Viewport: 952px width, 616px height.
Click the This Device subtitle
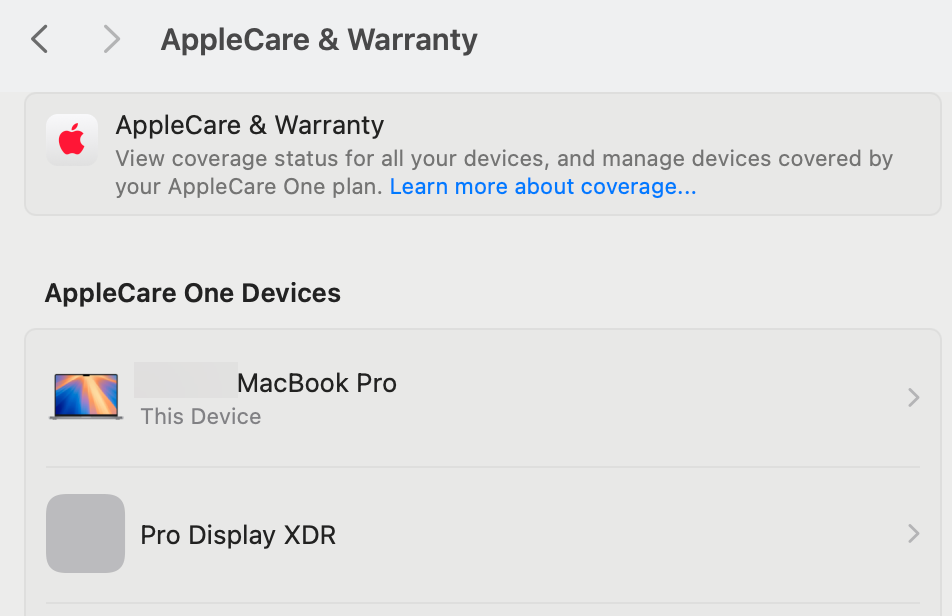pos(201,417)
